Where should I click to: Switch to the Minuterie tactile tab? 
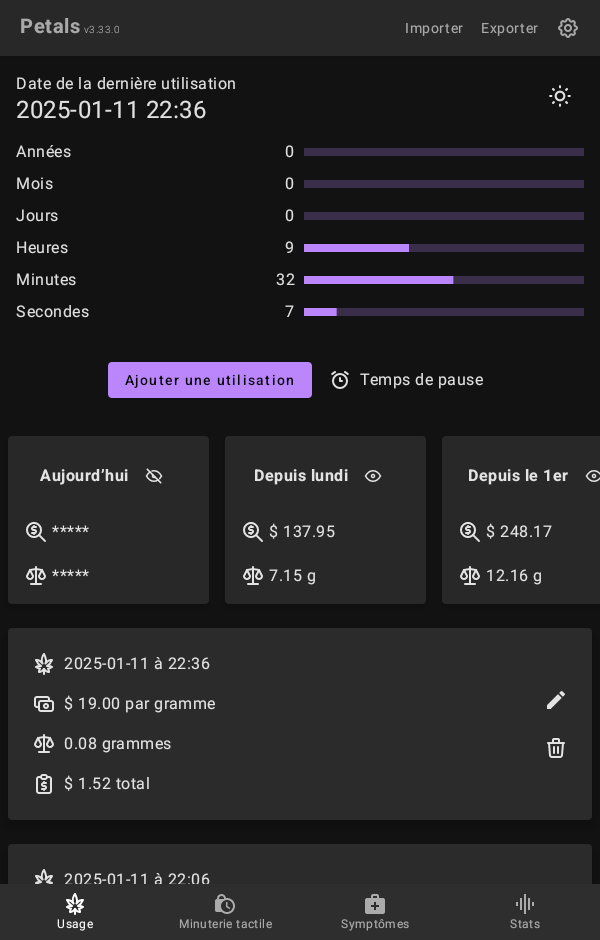(x=225, y=911)
